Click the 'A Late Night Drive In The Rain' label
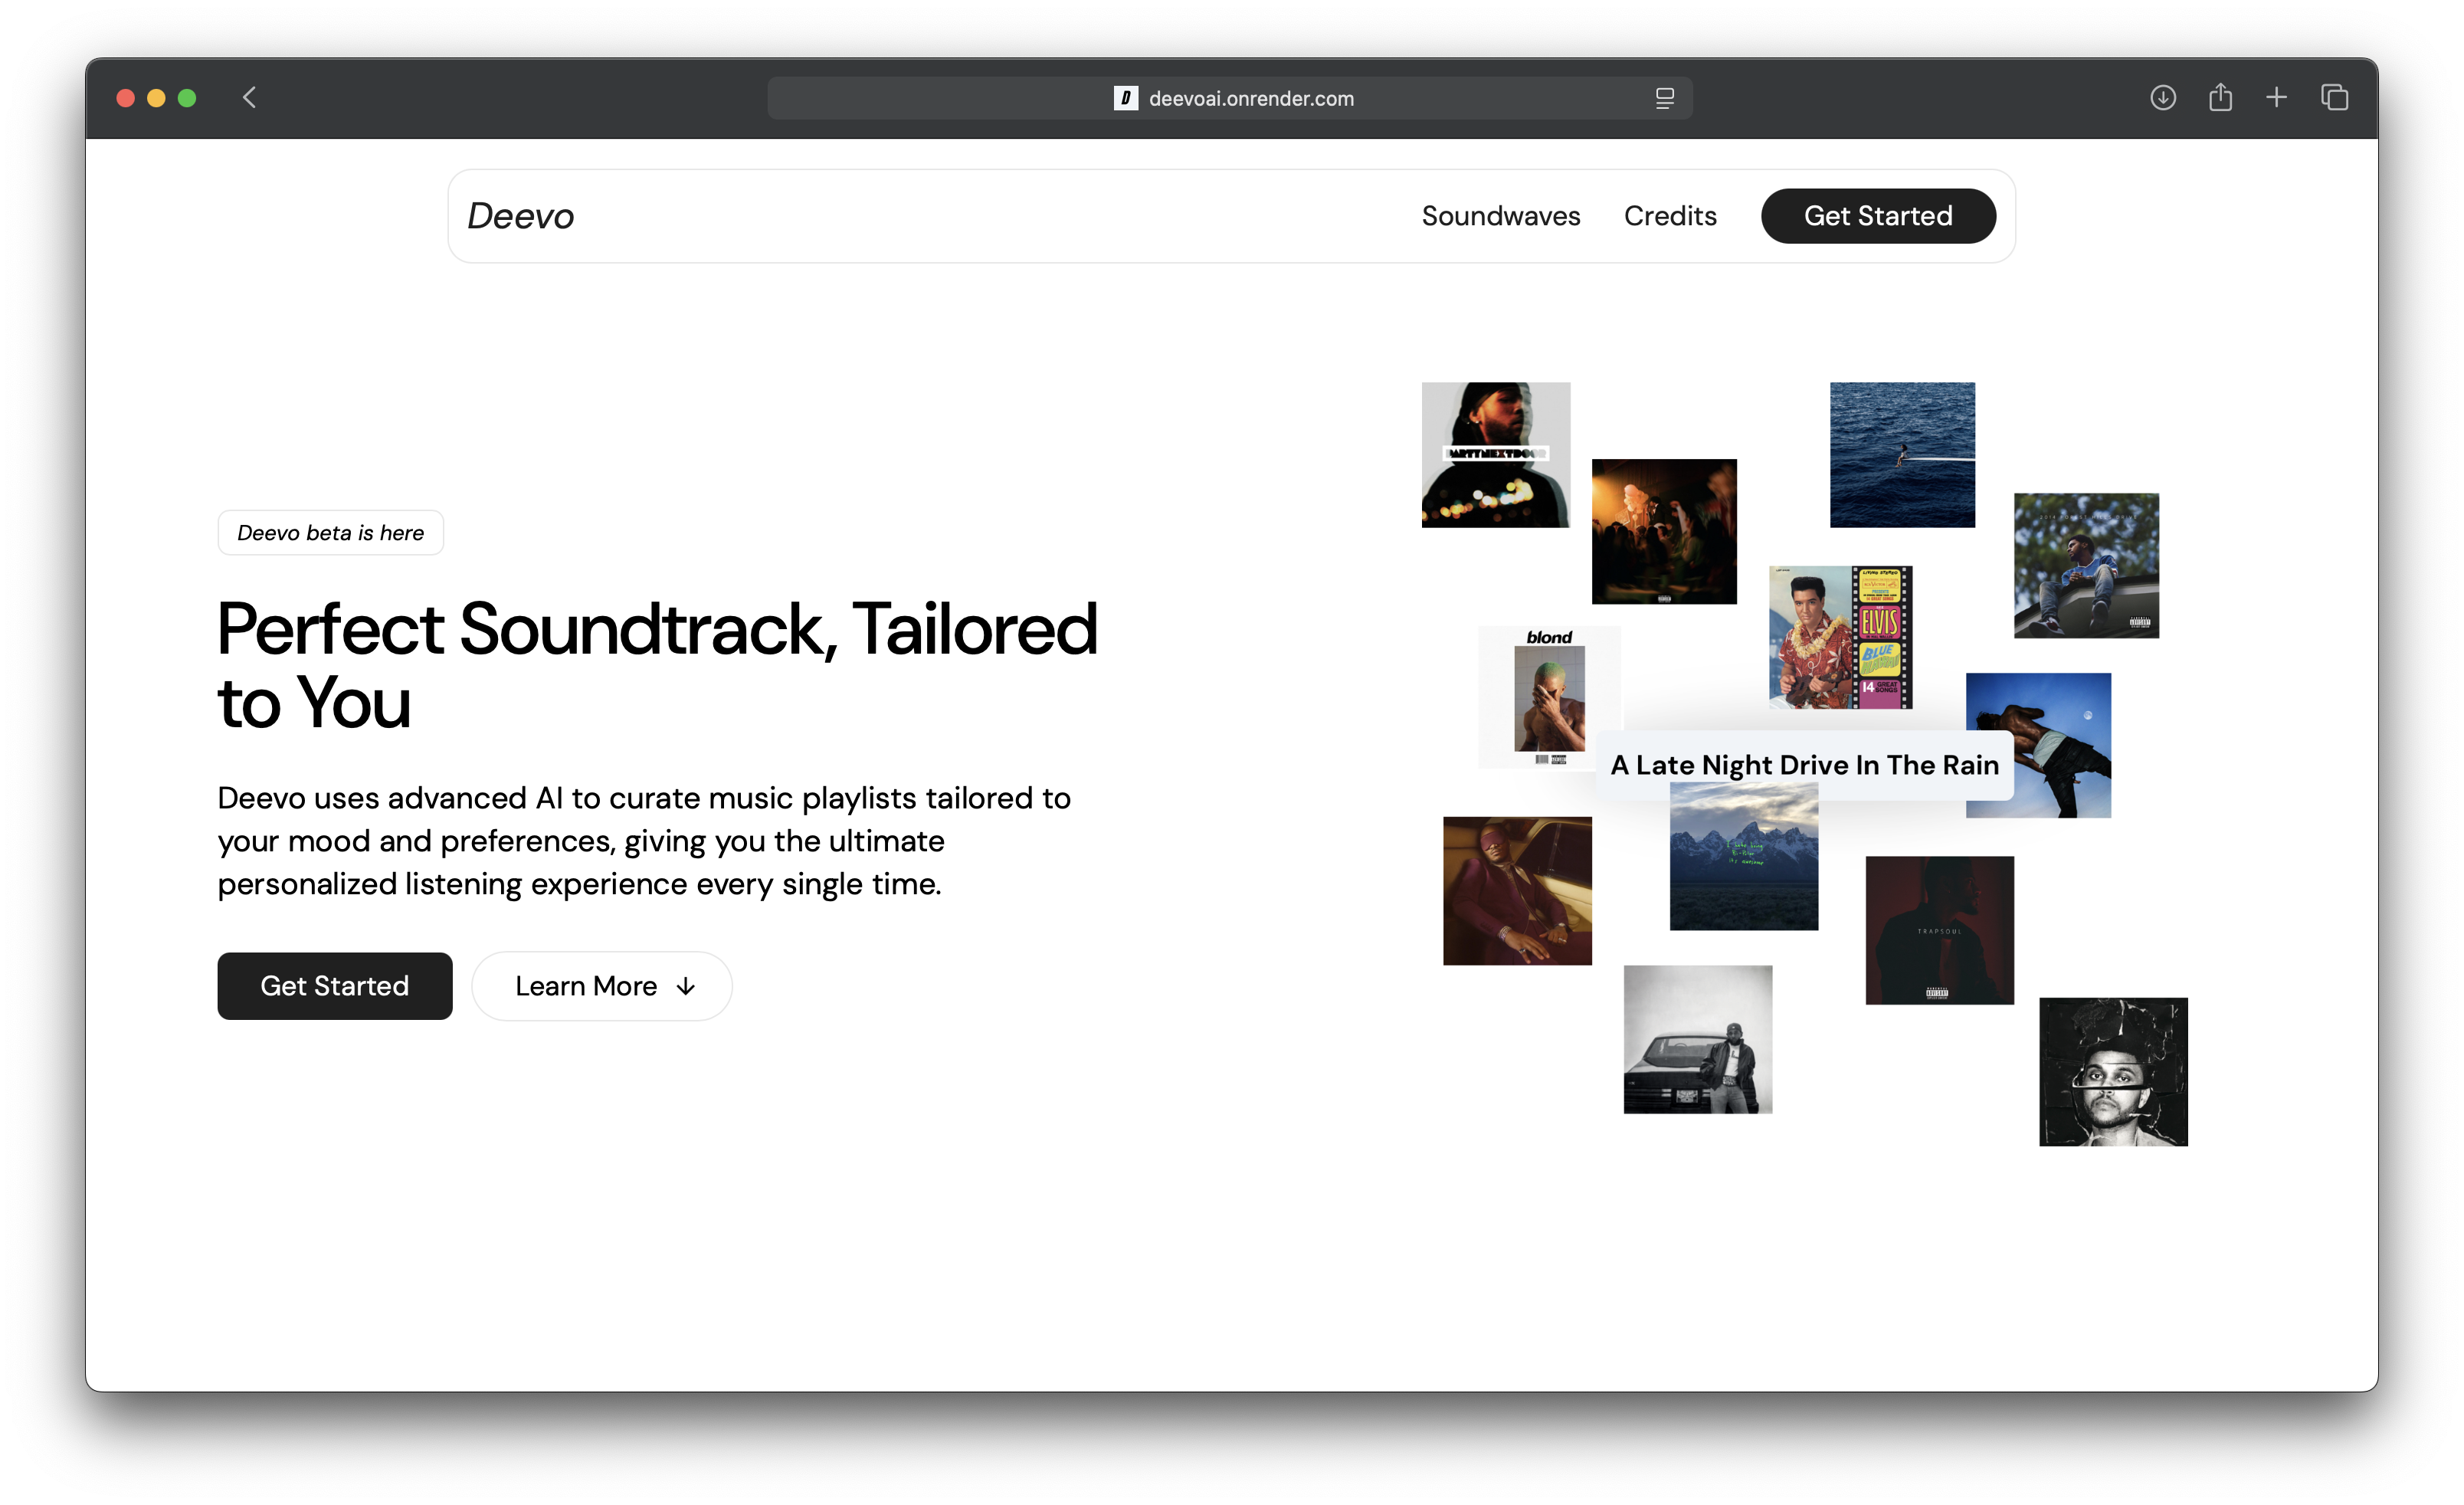 point(1804,765)
